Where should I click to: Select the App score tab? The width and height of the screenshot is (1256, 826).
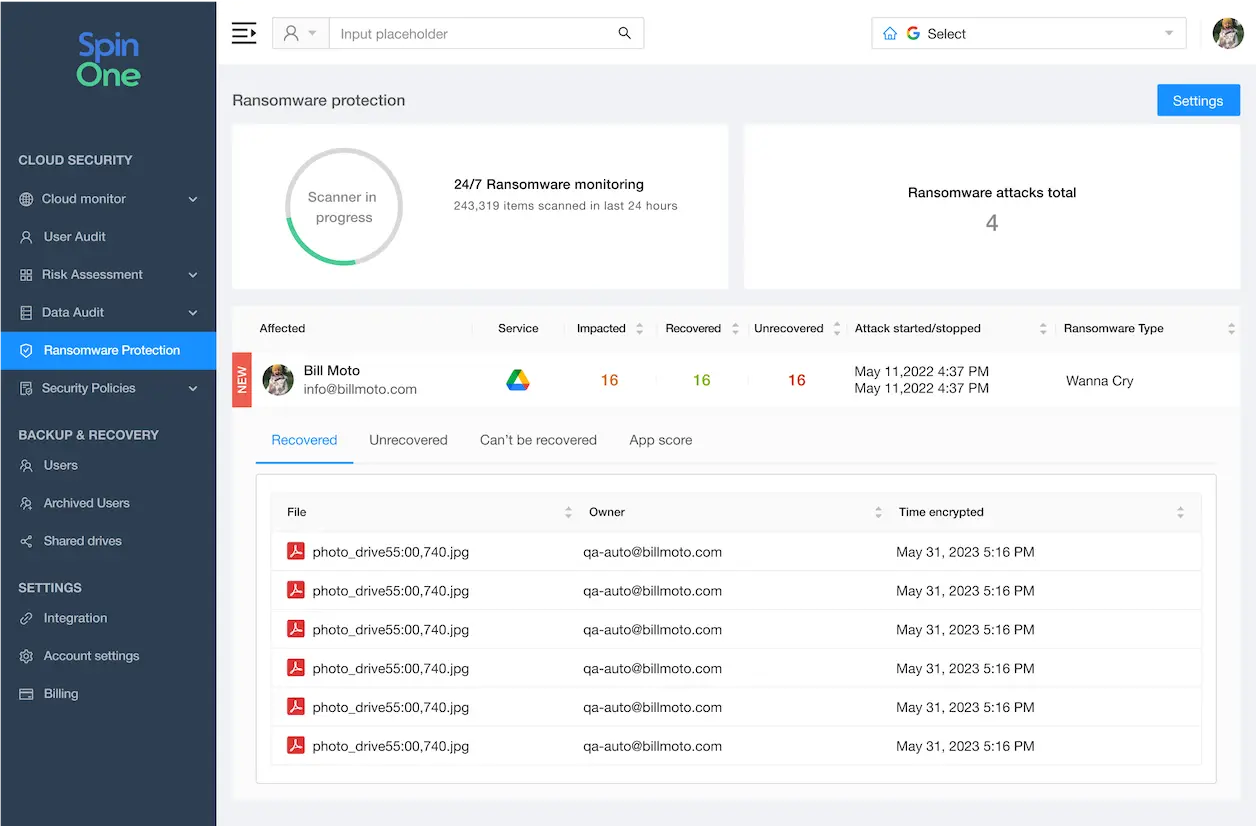point(660,440)
